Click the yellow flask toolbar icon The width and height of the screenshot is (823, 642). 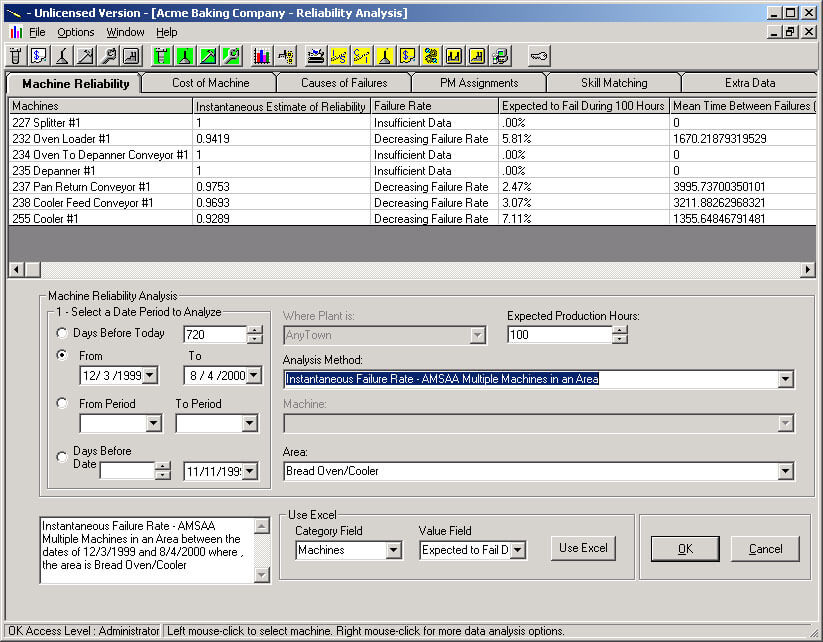click(385, 56)
